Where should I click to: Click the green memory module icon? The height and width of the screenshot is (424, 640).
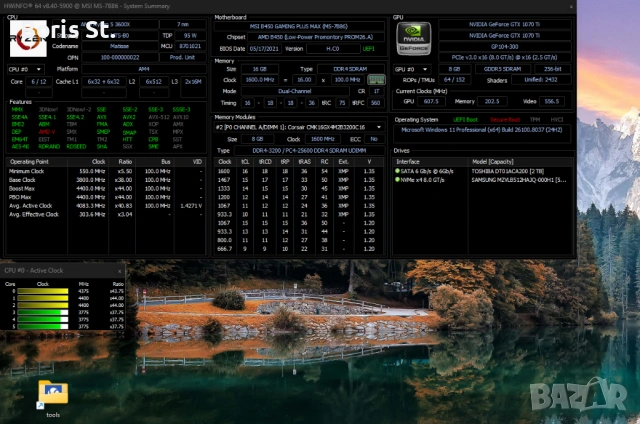pos(376,80)
